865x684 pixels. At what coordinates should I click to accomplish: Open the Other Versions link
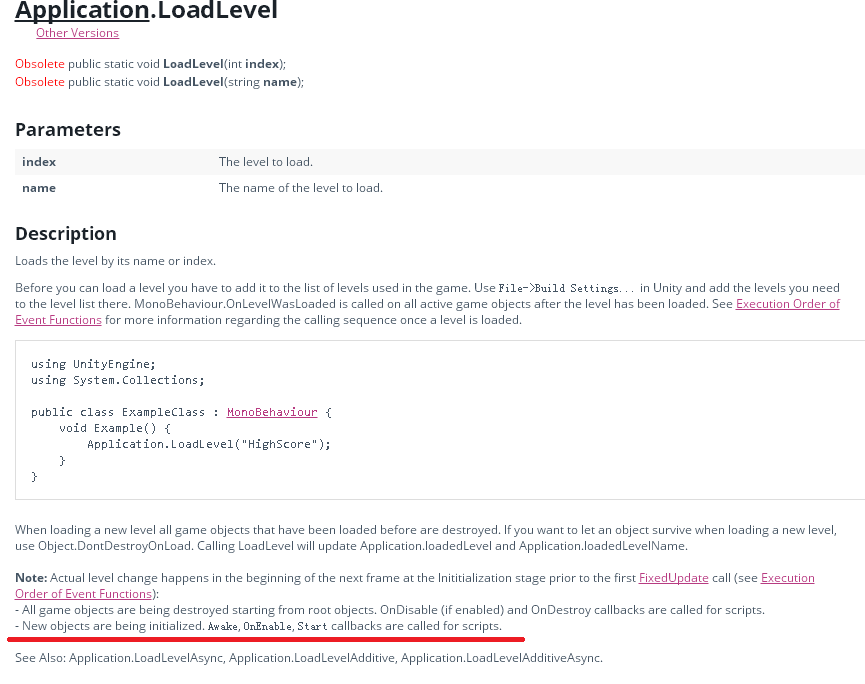click(77, 33)
